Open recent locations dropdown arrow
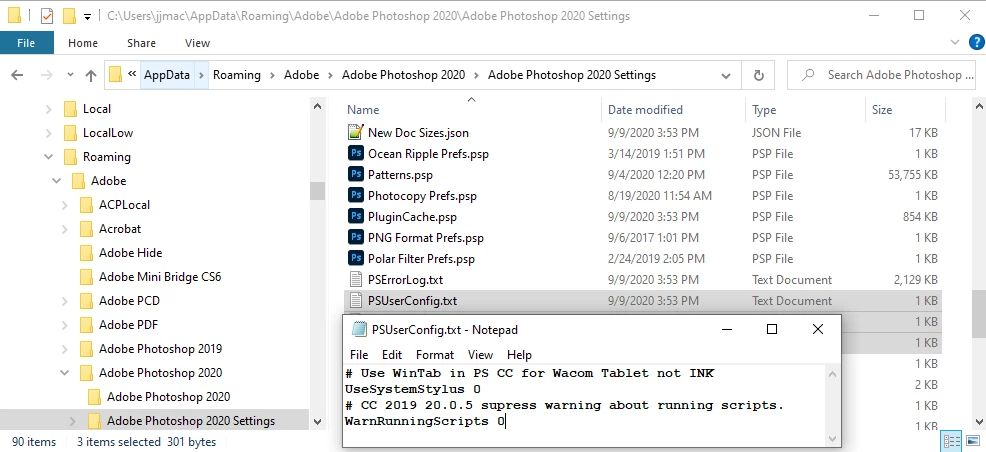The height and width of the screenshot is (452, 986). (70, 75)
